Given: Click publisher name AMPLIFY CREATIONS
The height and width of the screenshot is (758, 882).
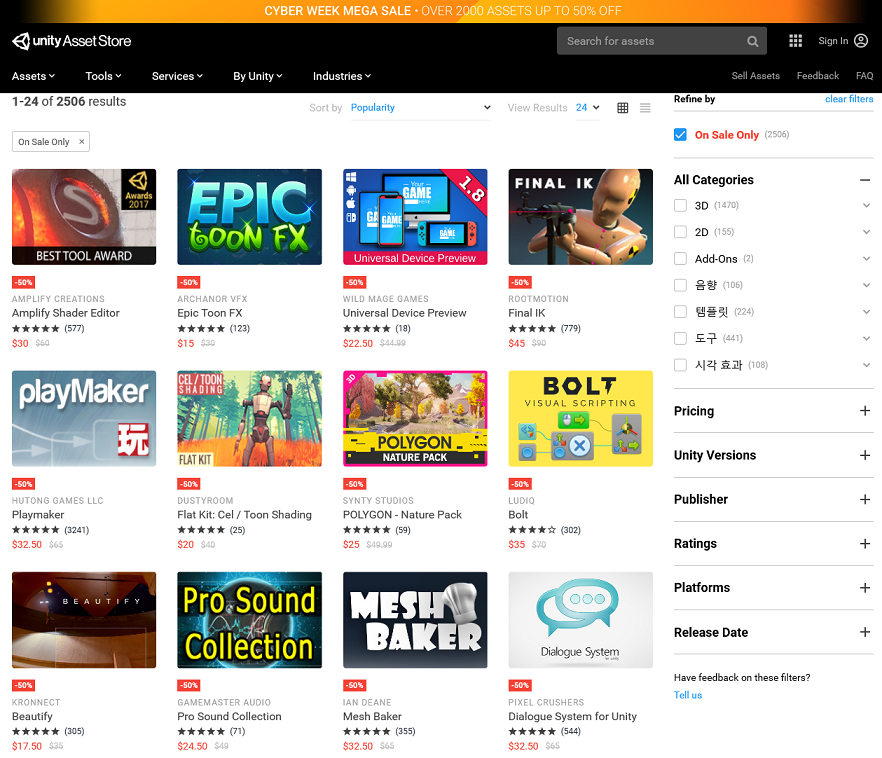Looking at the screenshot, I should click(58, 299).
